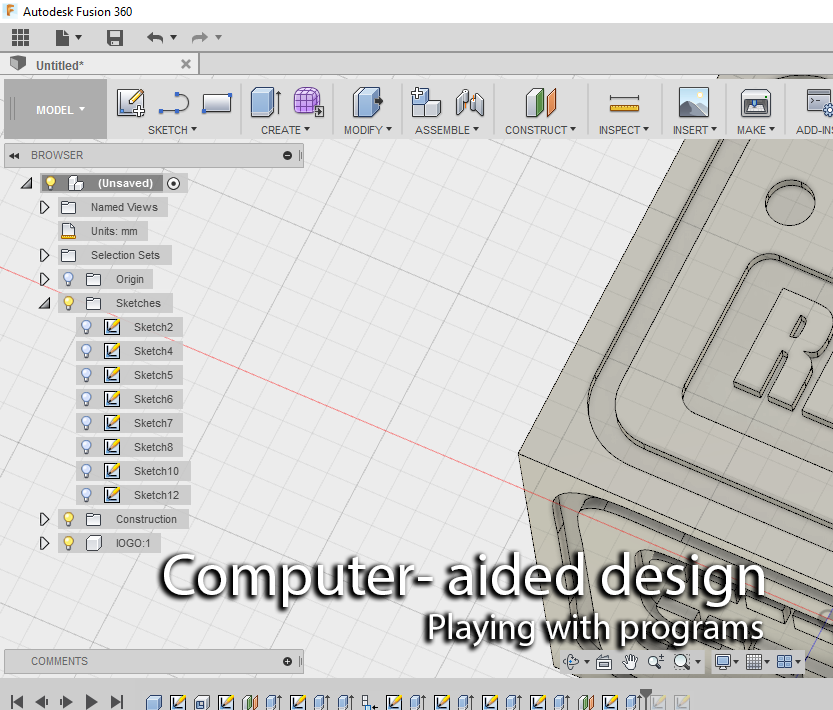Screen dimensions: 833x710
Task: Open the File menu icon
Action: (x=63, y=38)
